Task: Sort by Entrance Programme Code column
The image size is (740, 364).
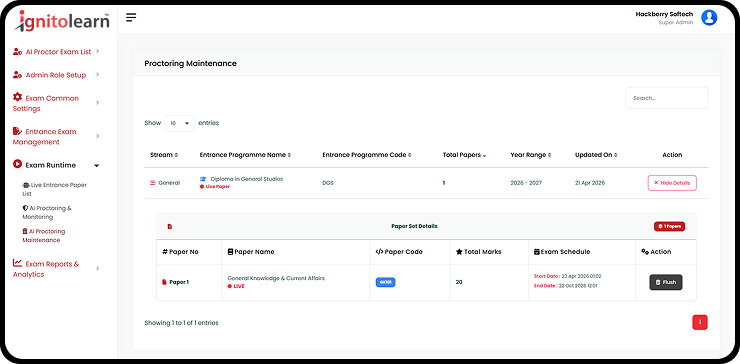Action: tap(367, 155)
